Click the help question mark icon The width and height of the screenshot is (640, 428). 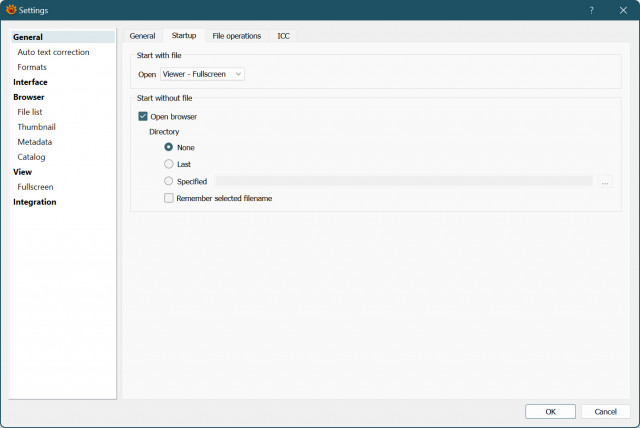click(x=591, y=10)
